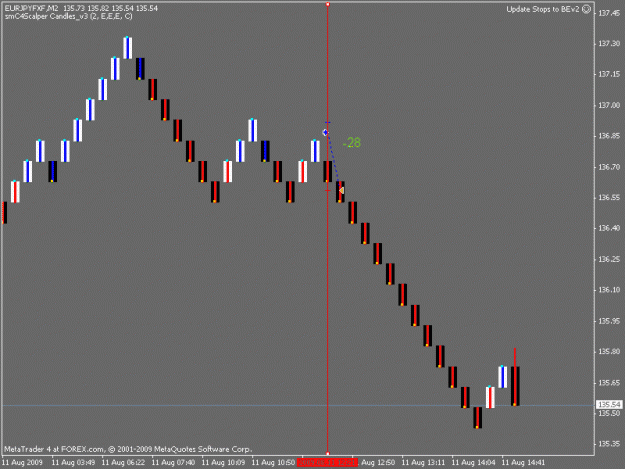The width and height of the screenshot is (625, 469).
Task: Click the 11 Aug 06:22 time label
Action: [x=124, y=463]
